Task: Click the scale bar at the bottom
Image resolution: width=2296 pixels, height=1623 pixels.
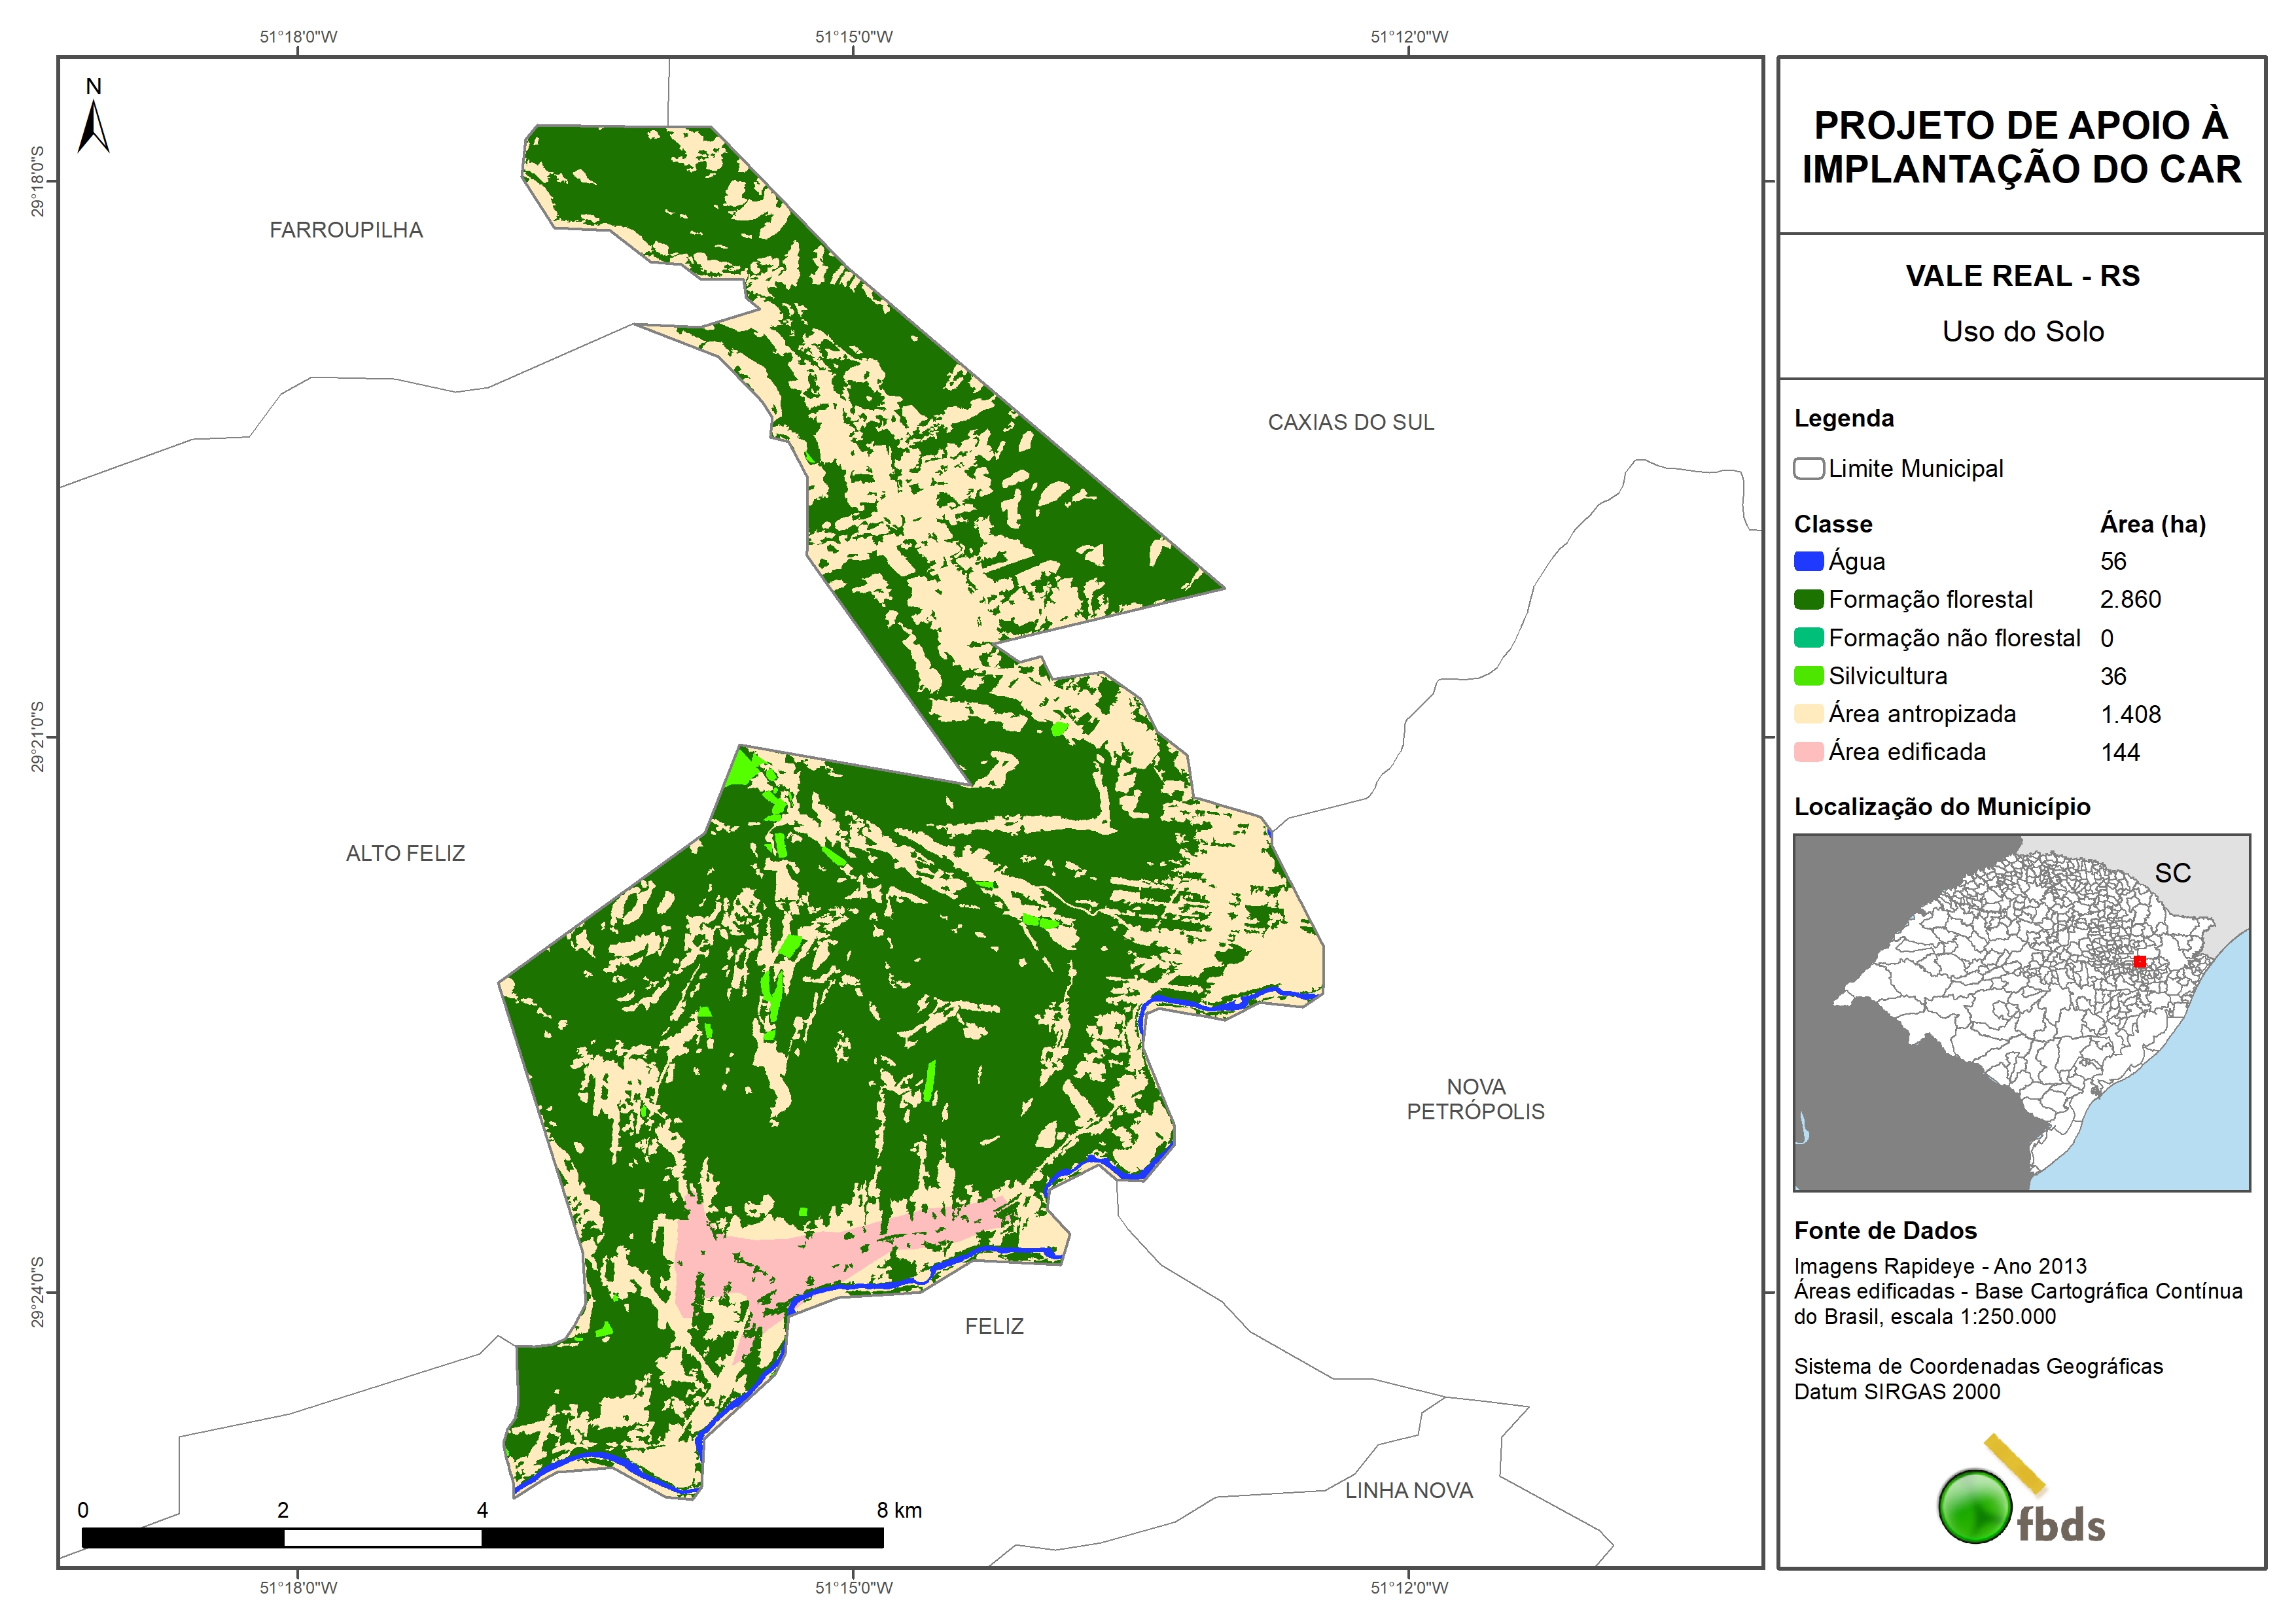Action: click(482, 1537)
